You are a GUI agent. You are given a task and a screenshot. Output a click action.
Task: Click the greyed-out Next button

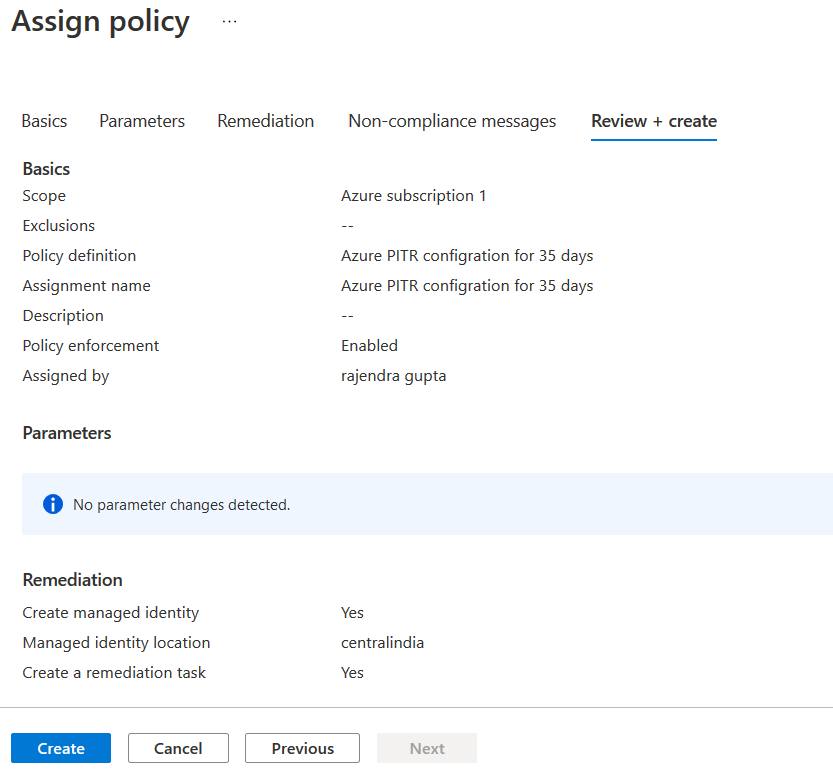(x=427, y=748)
